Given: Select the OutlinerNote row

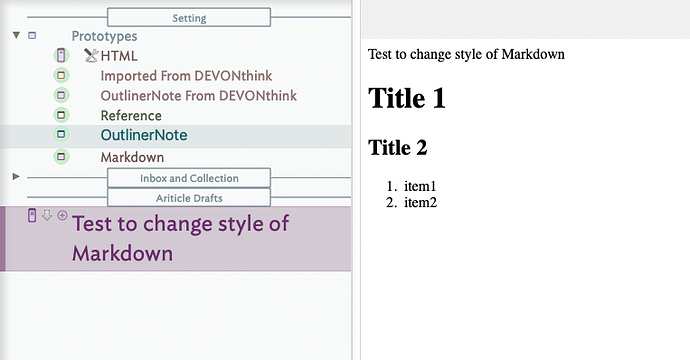Looking at the screenshot, I should click(176, 136).
